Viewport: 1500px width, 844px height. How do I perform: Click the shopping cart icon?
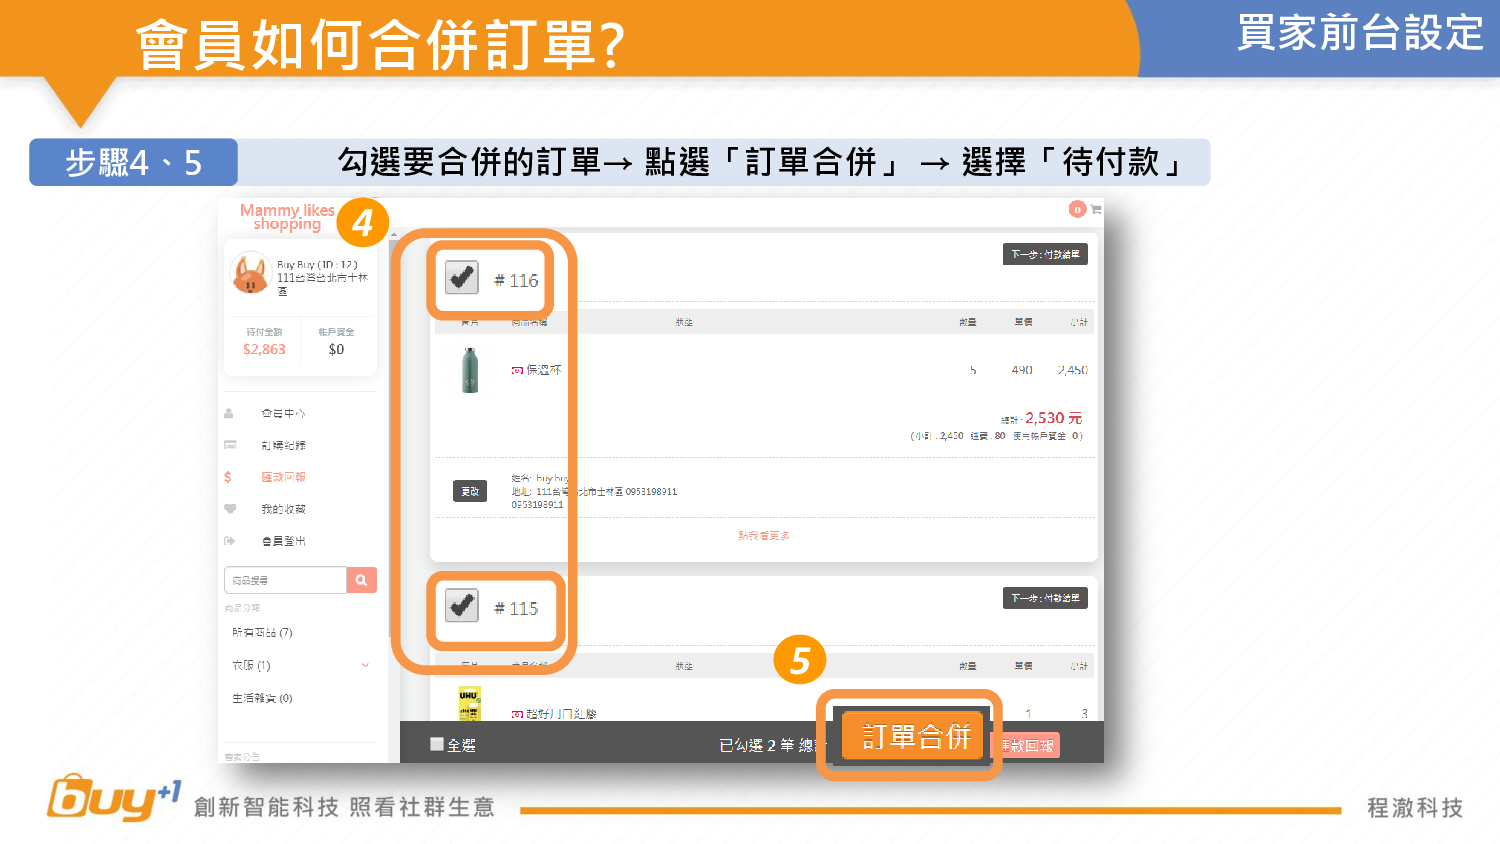pyautogui.click(x=1096, y=209)
